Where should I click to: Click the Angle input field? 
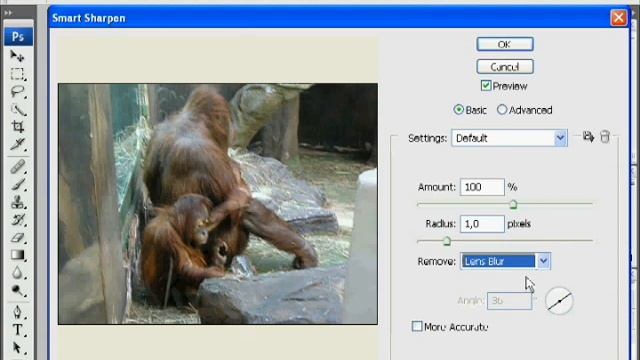[509, 301]
